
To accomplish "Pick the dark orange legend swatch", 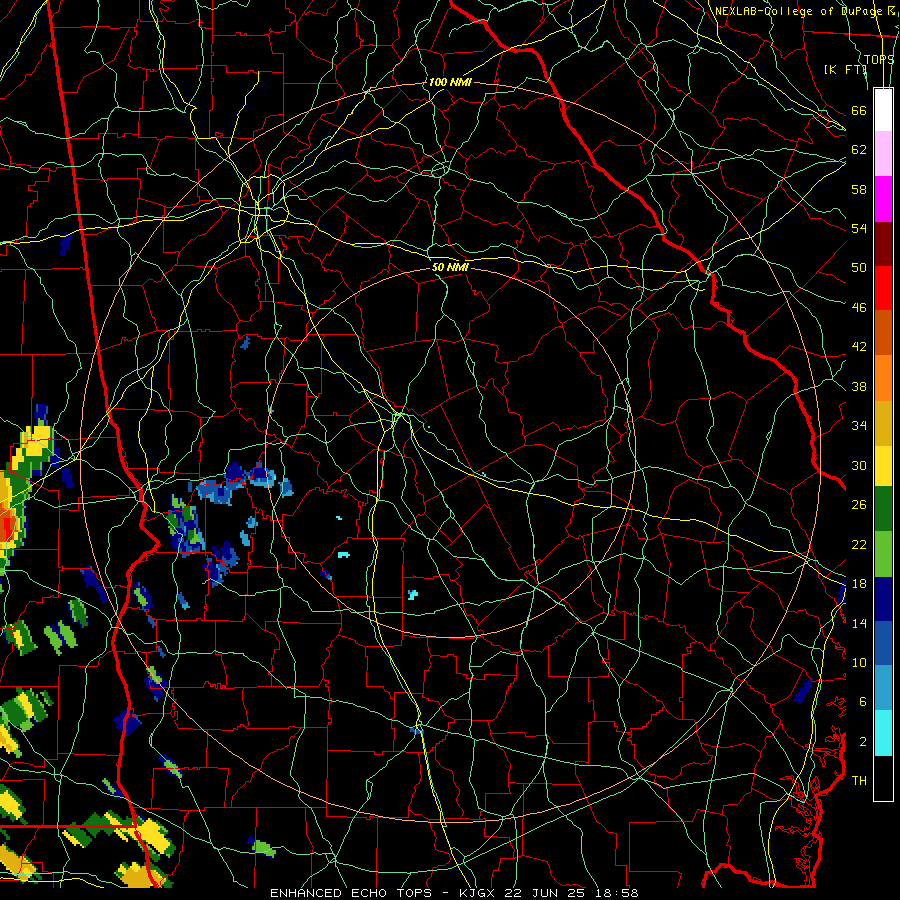I will (883, 332).
